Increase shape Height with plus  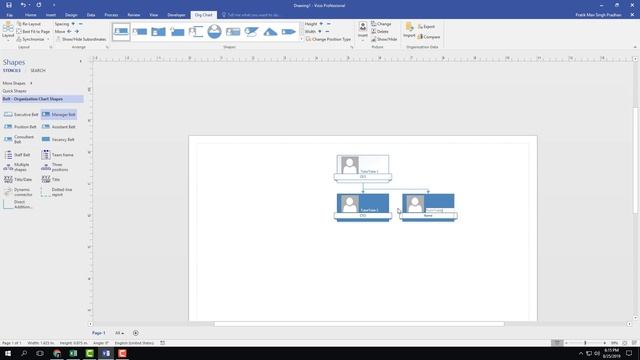(321, 24)
